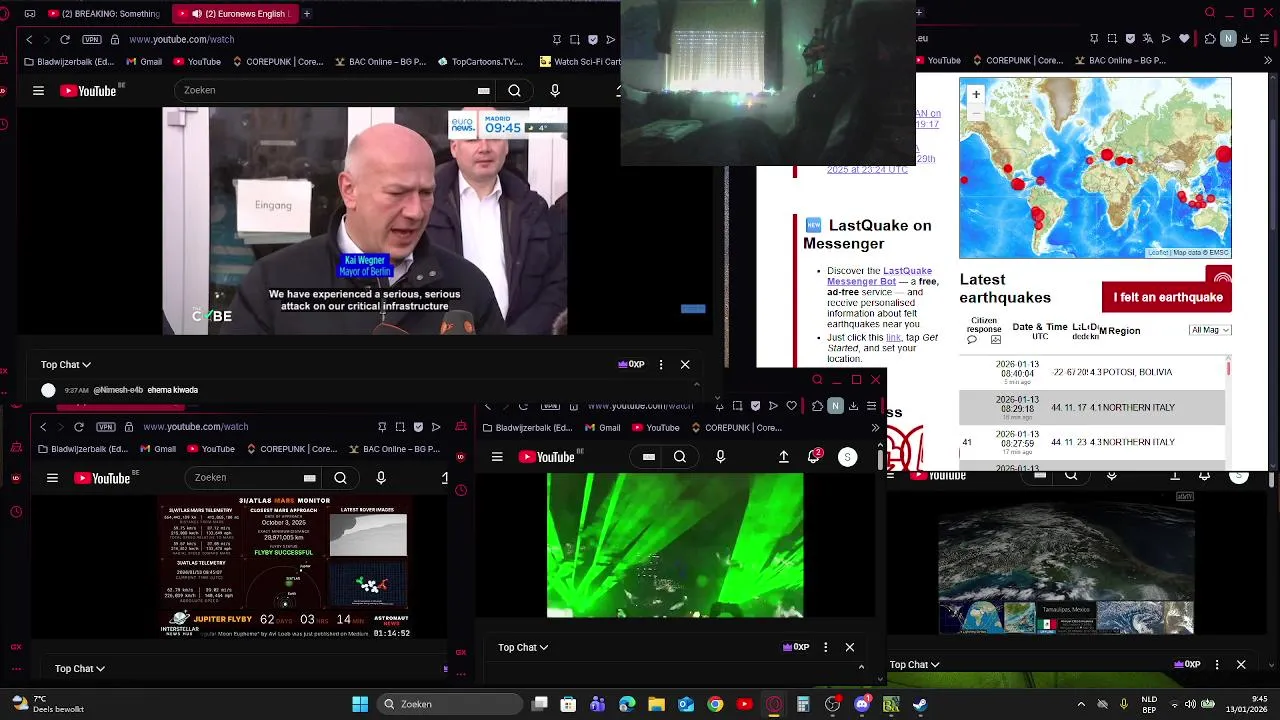Start voice search in 3I/ATLAS window
1280x720 pixels.
tap(381, 478)
